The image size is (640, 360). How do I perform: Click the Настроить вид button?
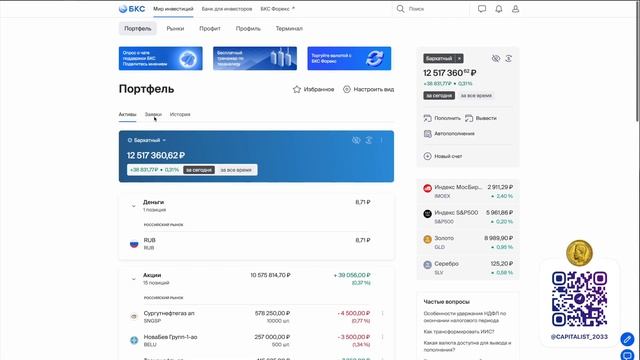368,89
